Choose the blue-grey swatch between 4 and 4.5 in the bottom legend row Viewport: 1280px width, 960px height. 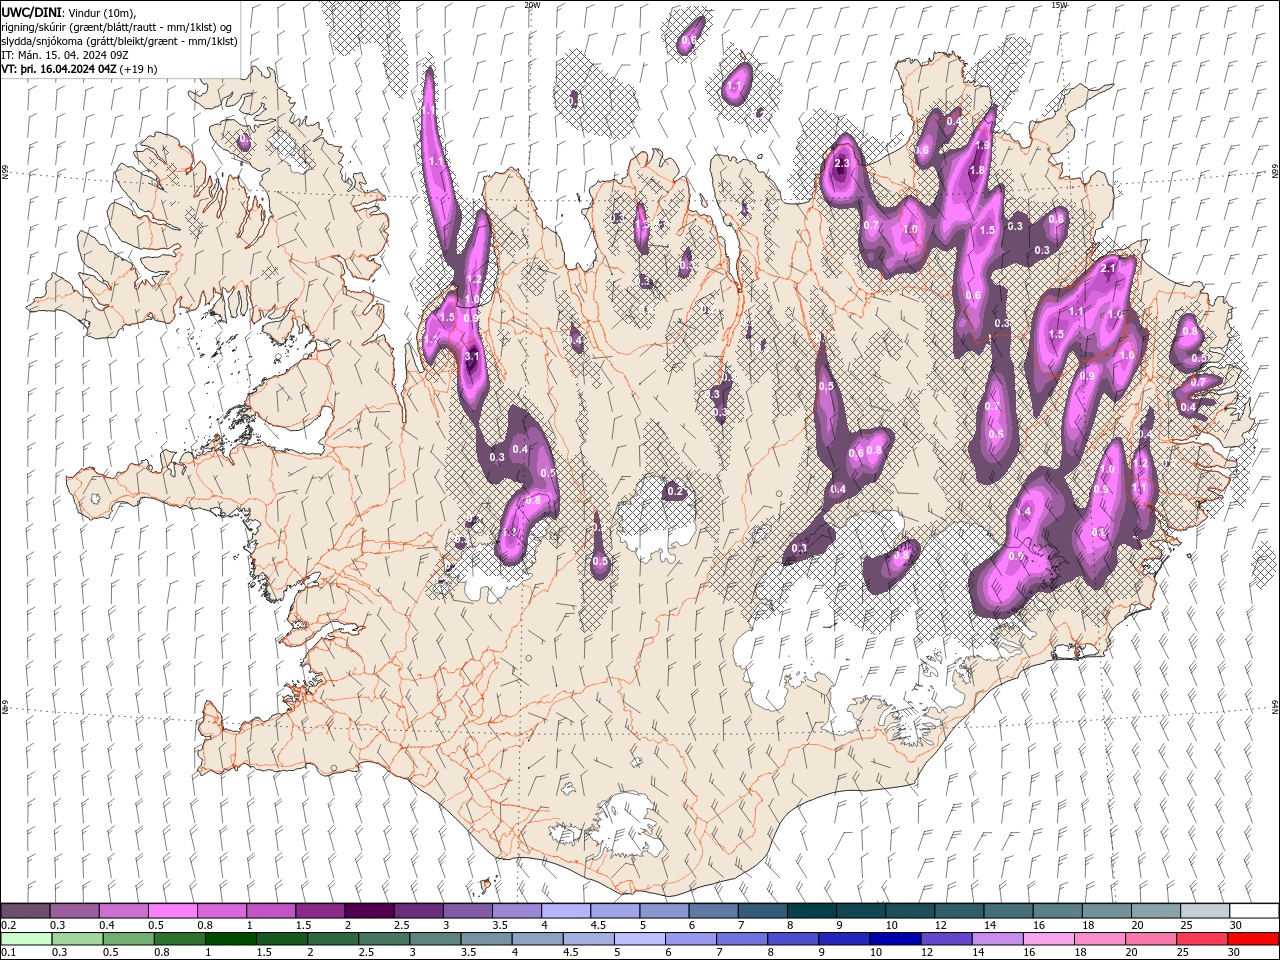click(x=536, y=939)
